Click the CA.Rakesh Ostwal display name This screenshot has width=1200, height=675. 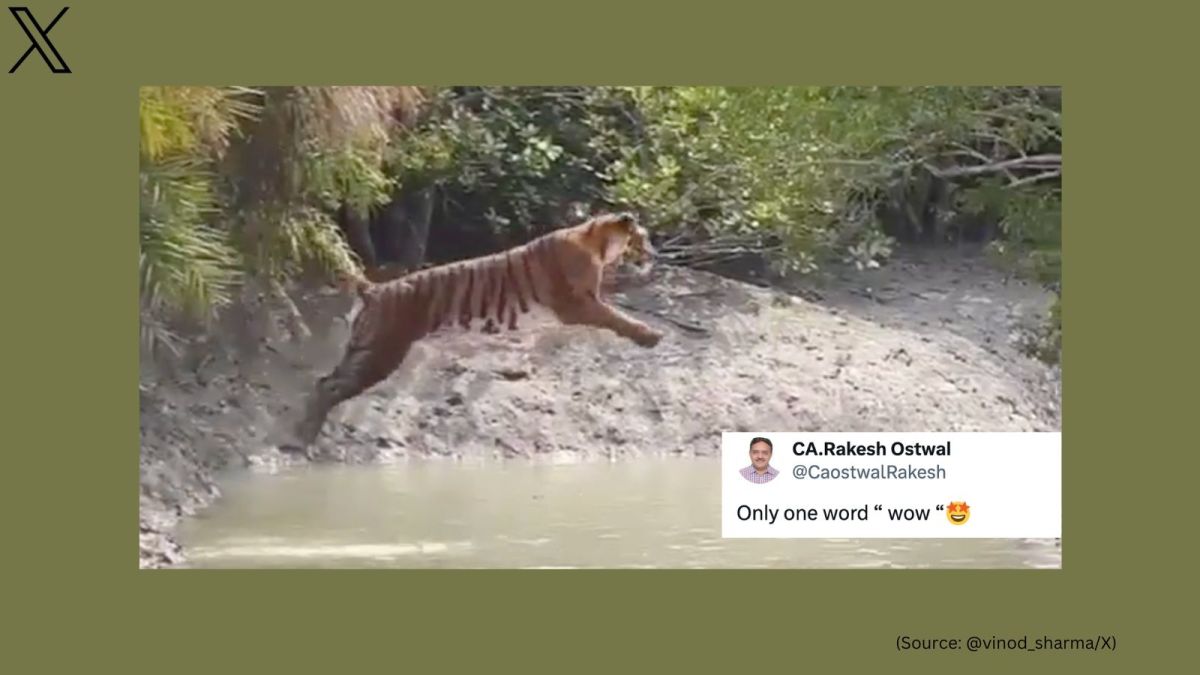(871, 449)
